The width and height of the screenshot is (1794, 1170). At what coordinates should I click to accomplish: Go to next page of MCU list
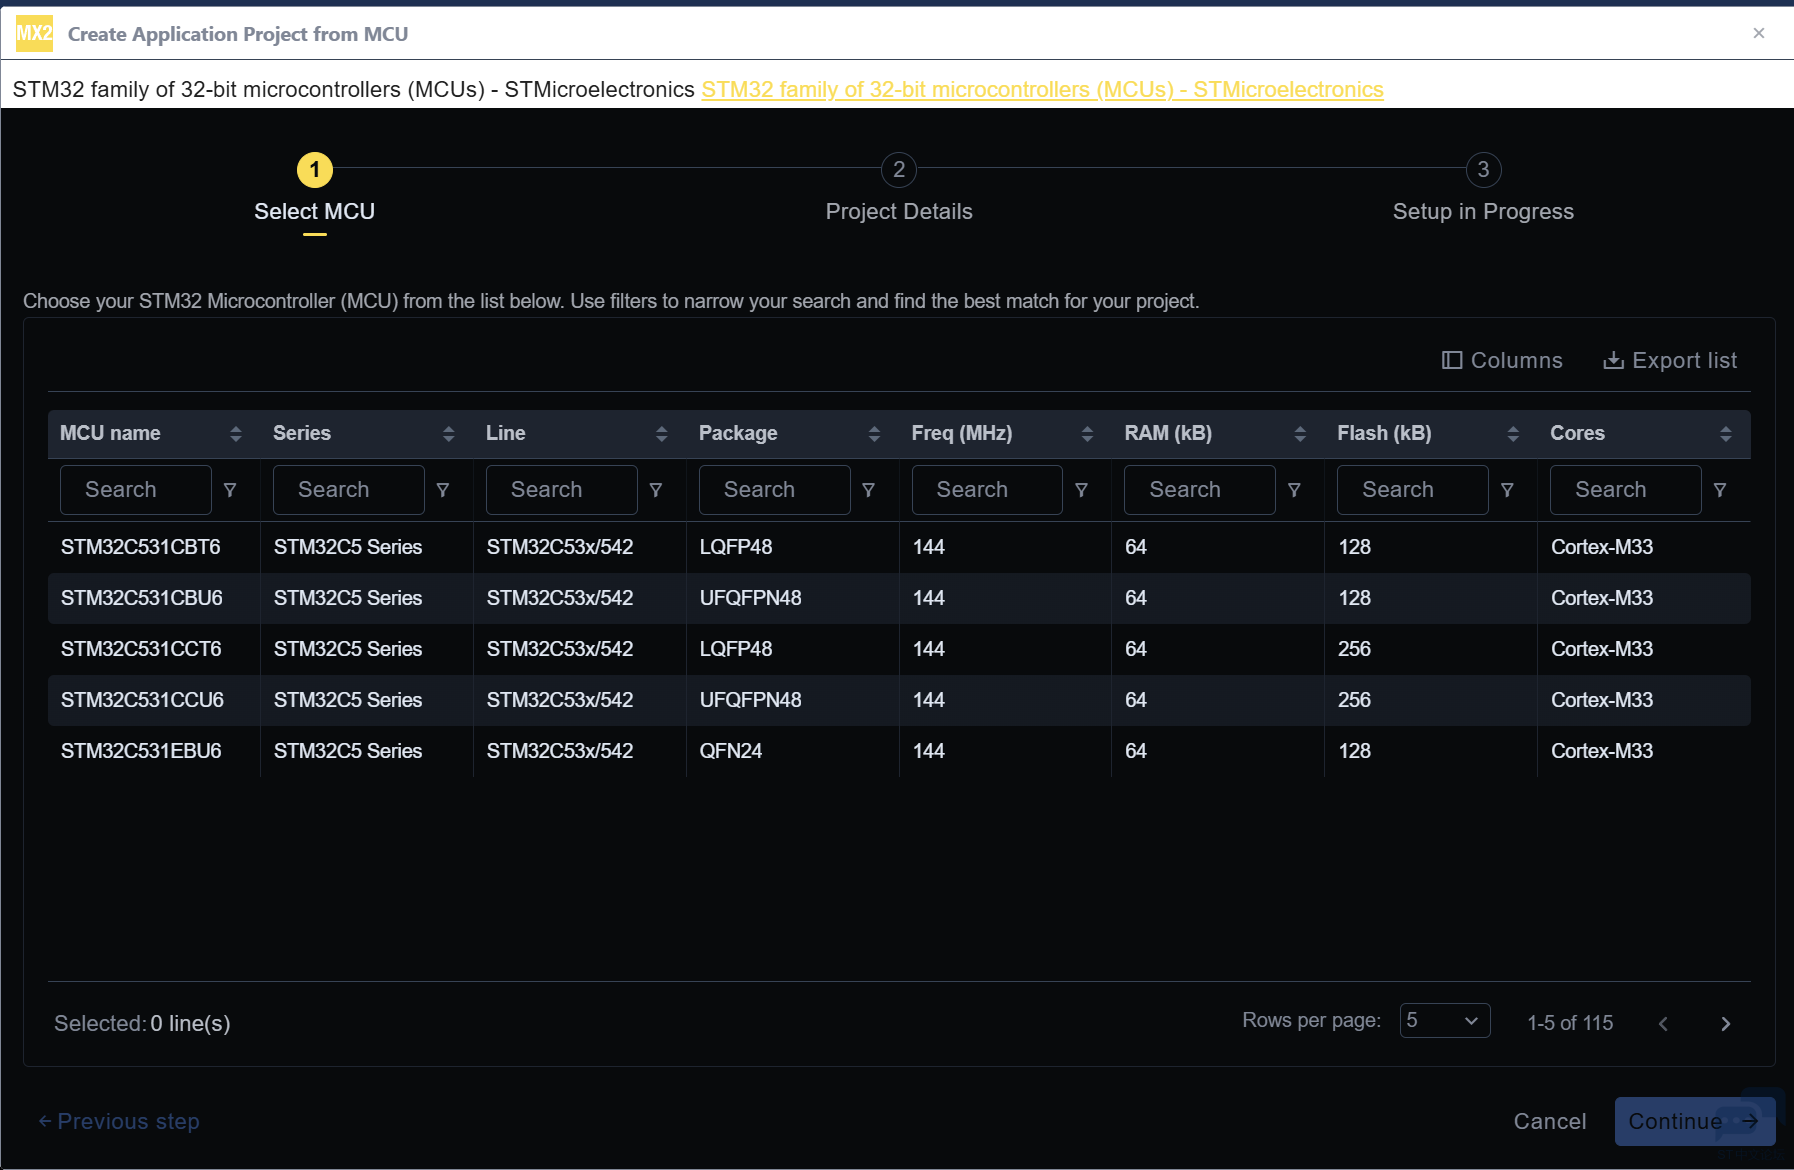1725,1023
